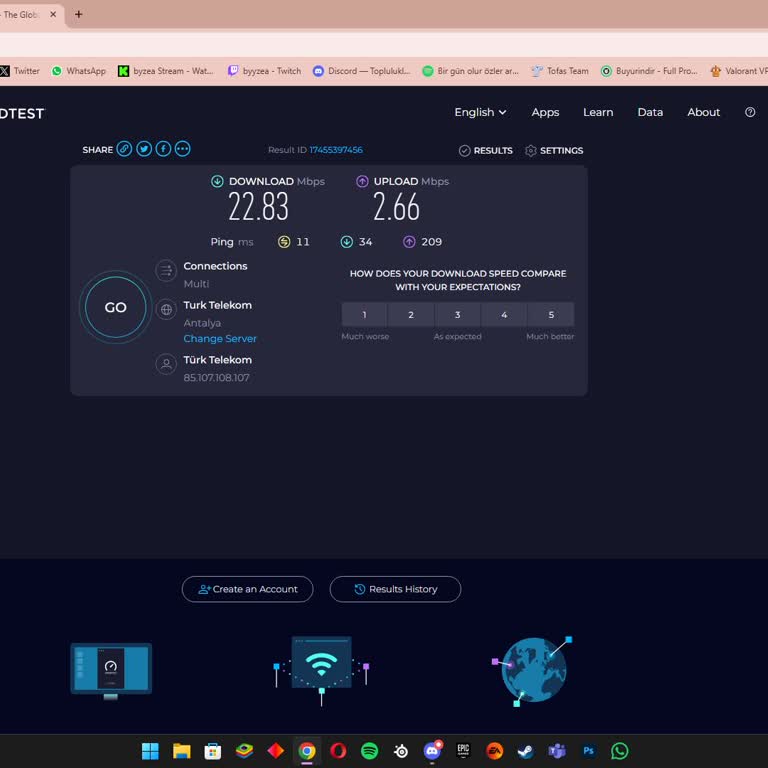Click the server globe icon

(166, 310)
